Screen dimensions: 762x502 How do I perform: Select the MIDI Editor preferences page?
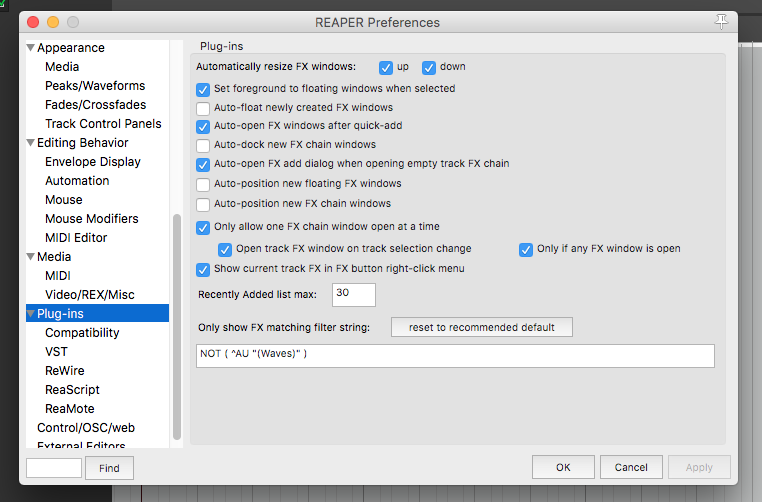click(76, 238)
